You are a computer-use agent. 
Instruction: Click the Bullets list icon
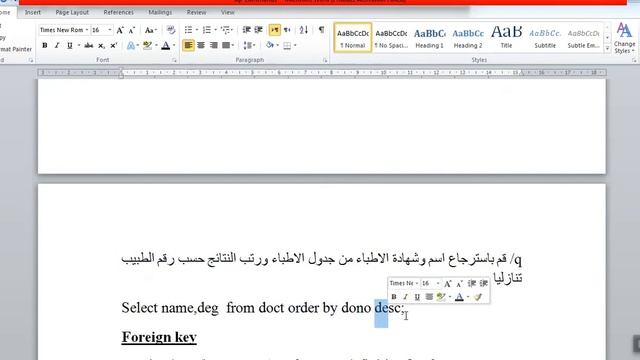point(188,30)
